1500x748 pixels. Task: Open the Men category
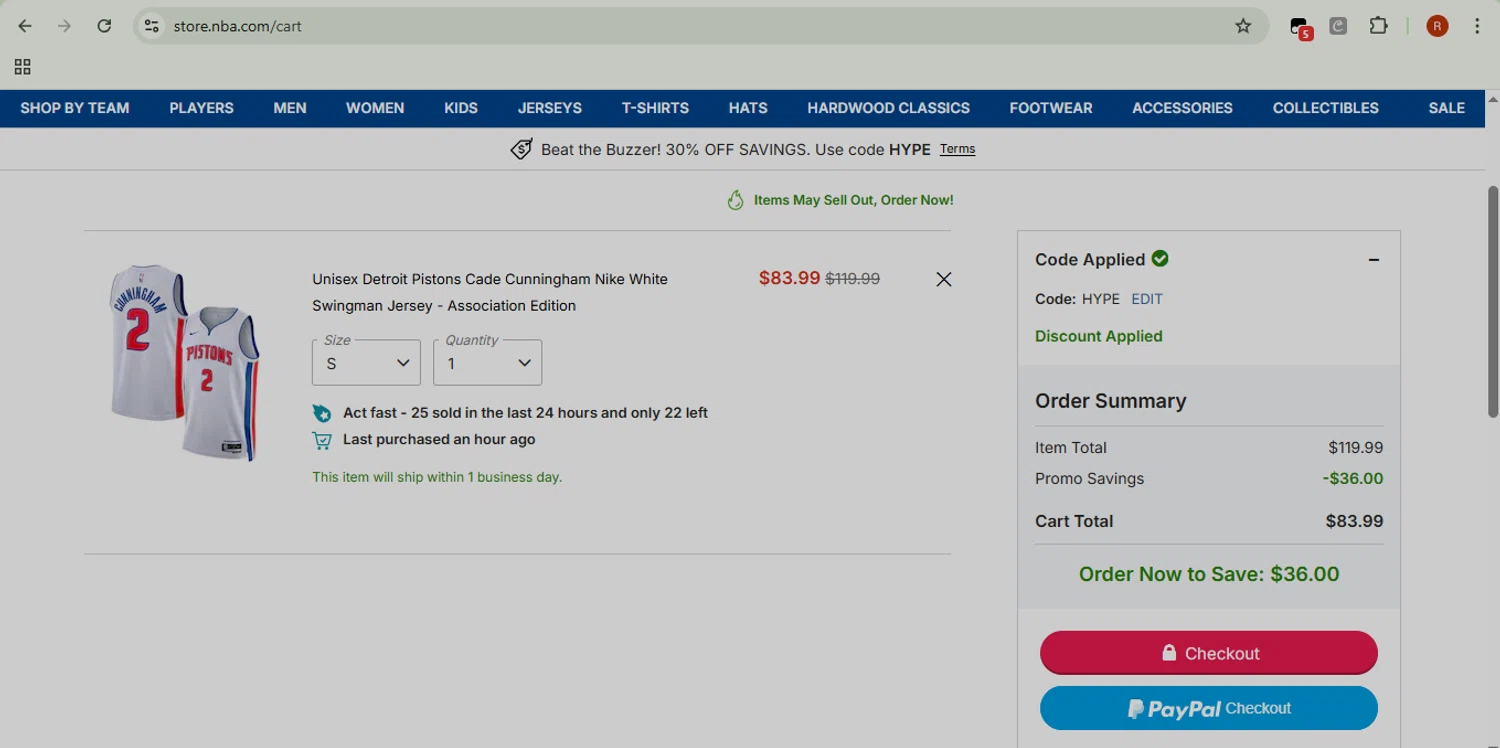[x=290, y=108]
